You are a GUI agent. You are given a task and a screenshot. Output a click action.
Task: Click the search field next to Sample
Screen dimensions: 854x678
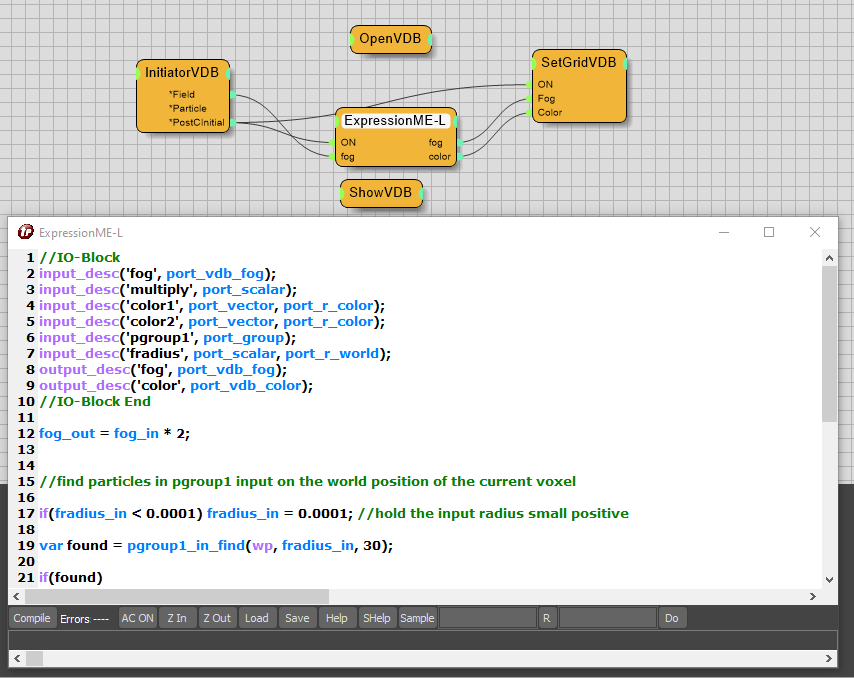487,618
